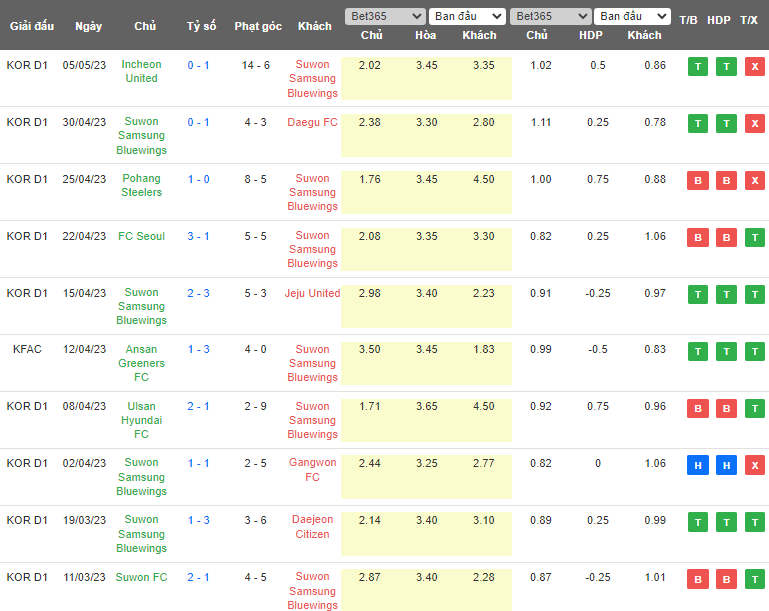Open the Daegu FC team link
The image size is (769, 611).
(312, 121)
